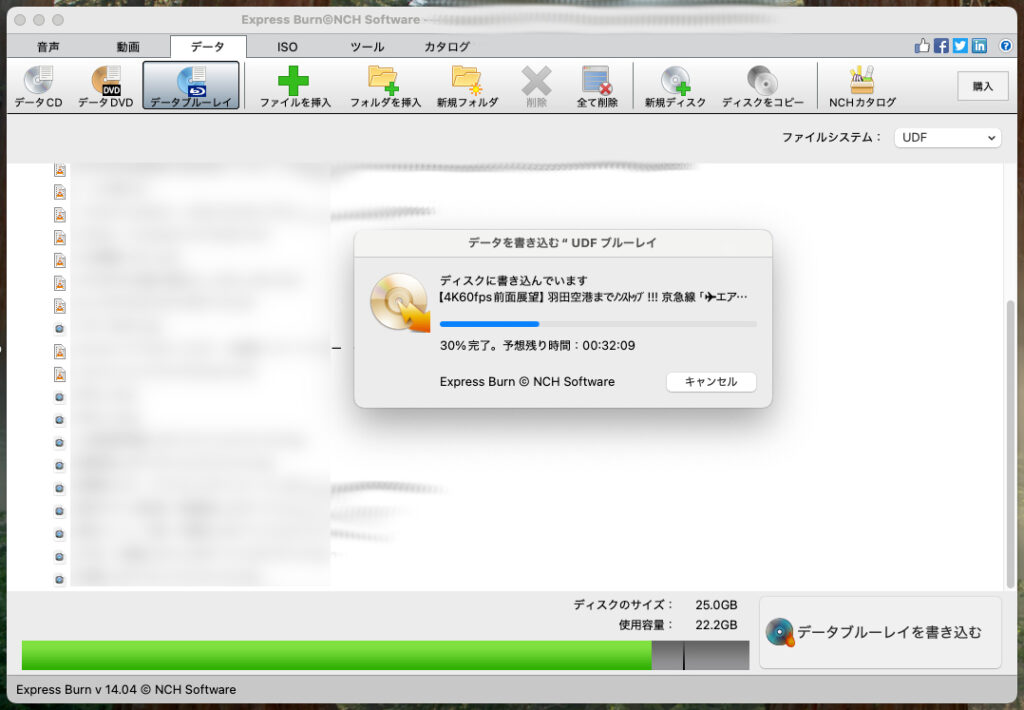Click the 25.0GB disc size value
This screenshot has width=1024, height=710.
tap(716, 605)
